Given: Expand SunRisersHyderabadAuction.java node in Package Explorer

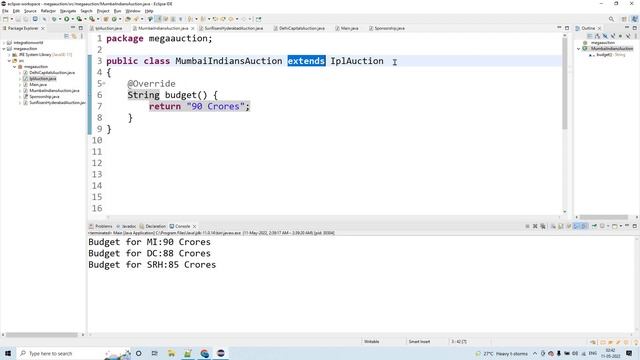Looking at the screenshot, I should click(20, 103).
